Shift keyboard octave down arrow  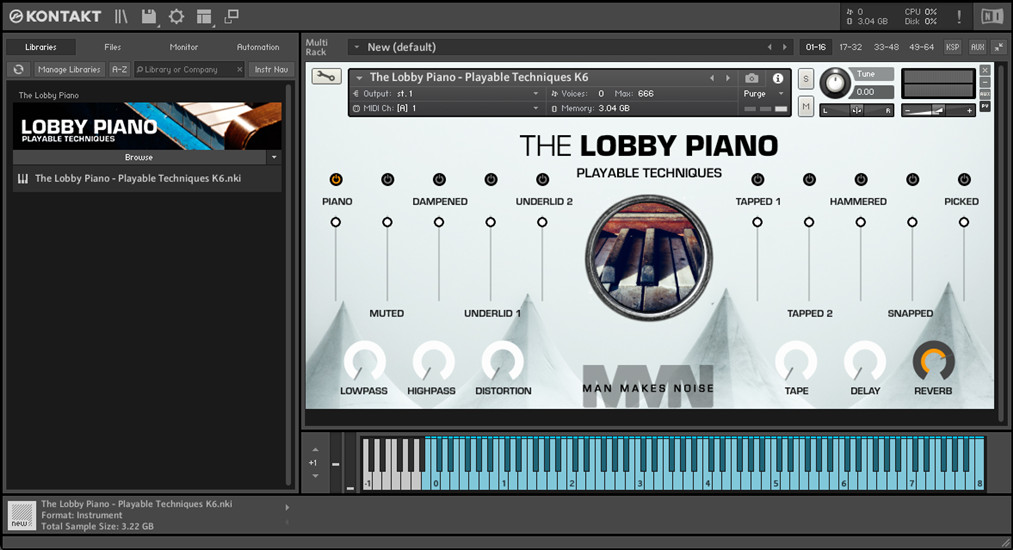[315, 476]
